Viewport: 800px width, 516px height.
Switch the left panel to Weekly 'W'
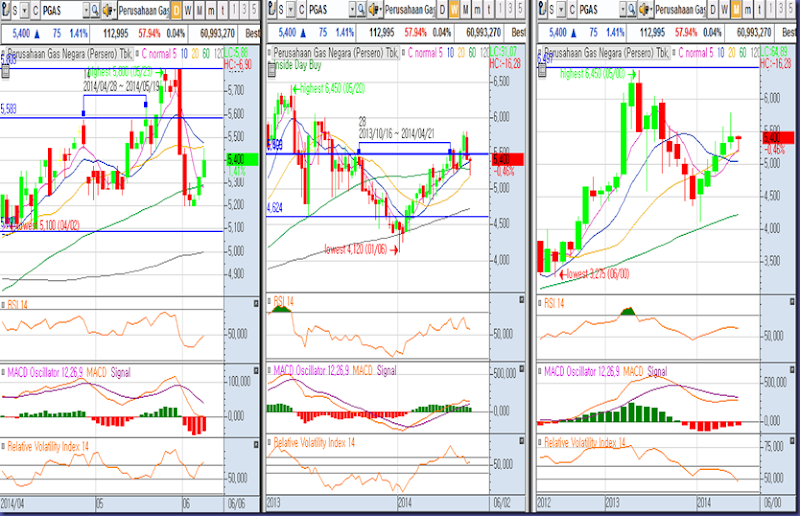pyautogui.click(x=187, y=9)
